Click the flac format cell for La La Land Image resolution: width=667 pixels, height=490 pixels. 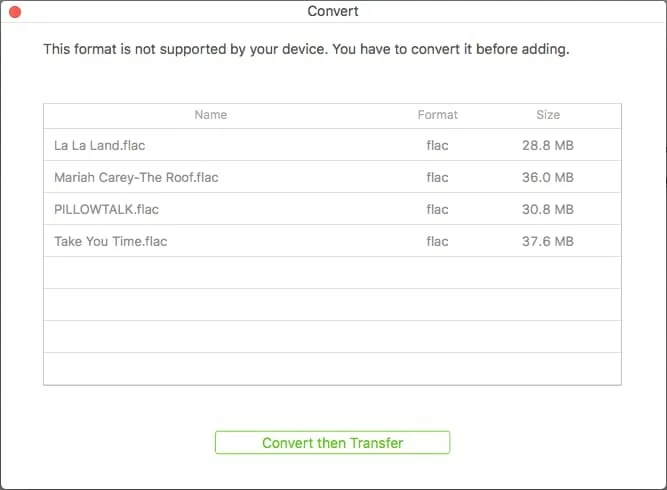coord(437,145)
